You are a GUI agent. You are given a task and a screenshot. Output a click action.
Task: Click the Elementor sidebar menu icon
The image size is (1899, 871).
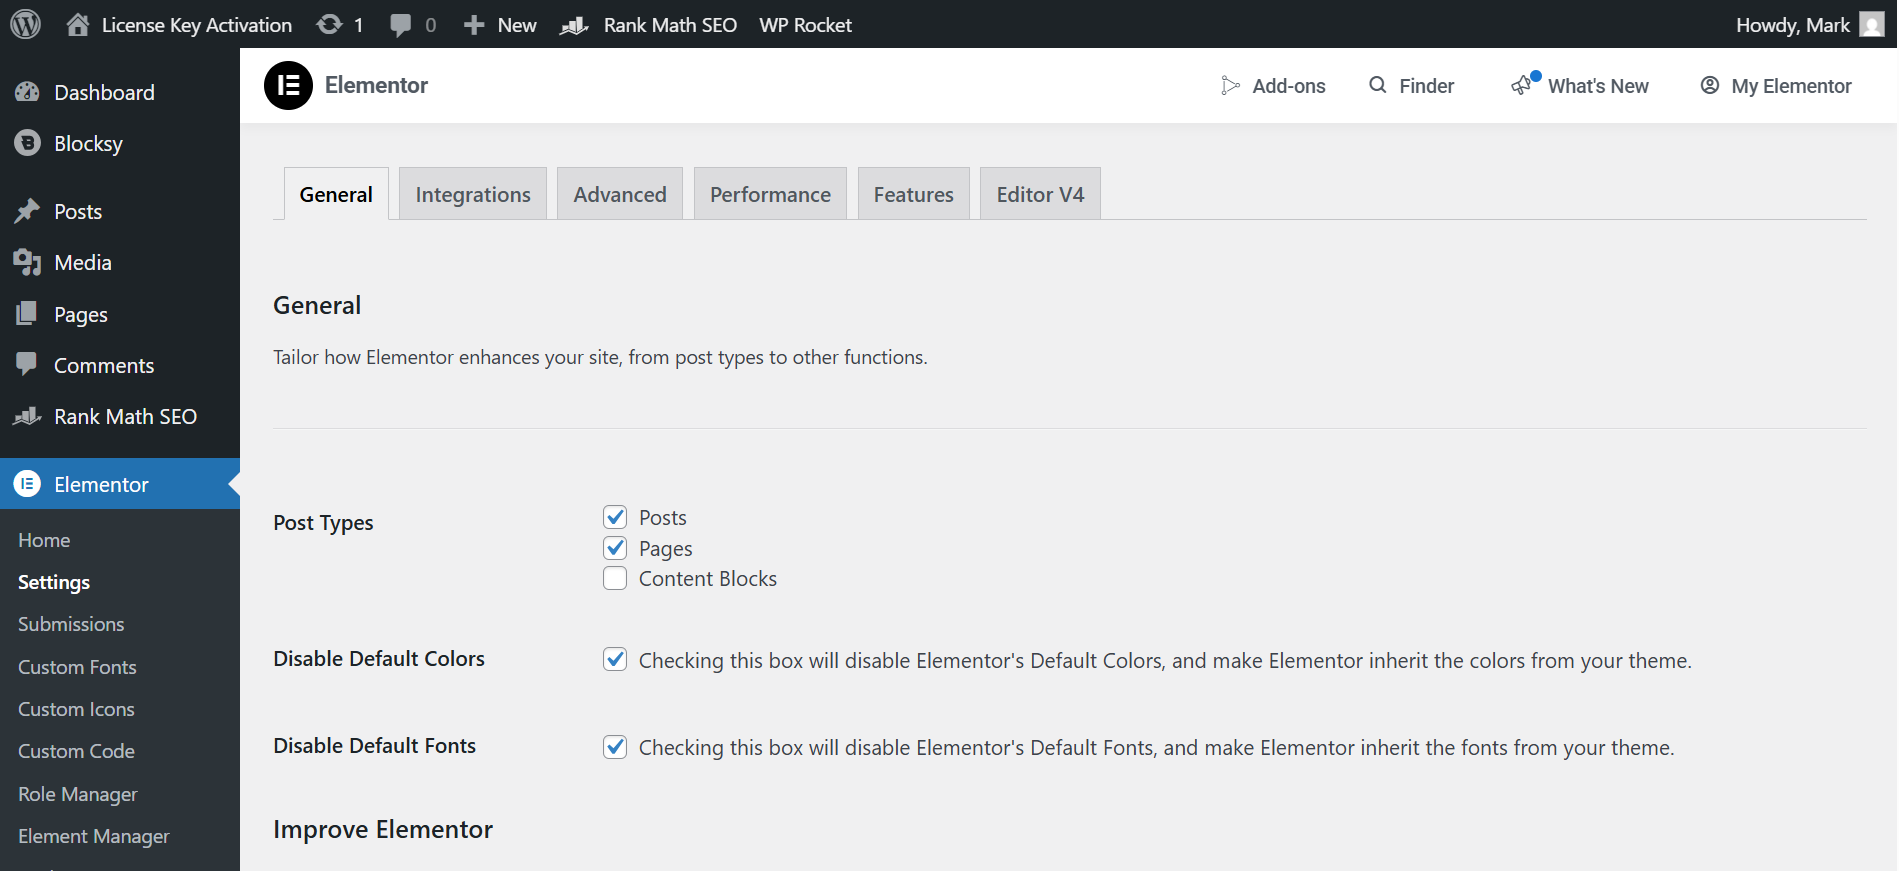27,484
